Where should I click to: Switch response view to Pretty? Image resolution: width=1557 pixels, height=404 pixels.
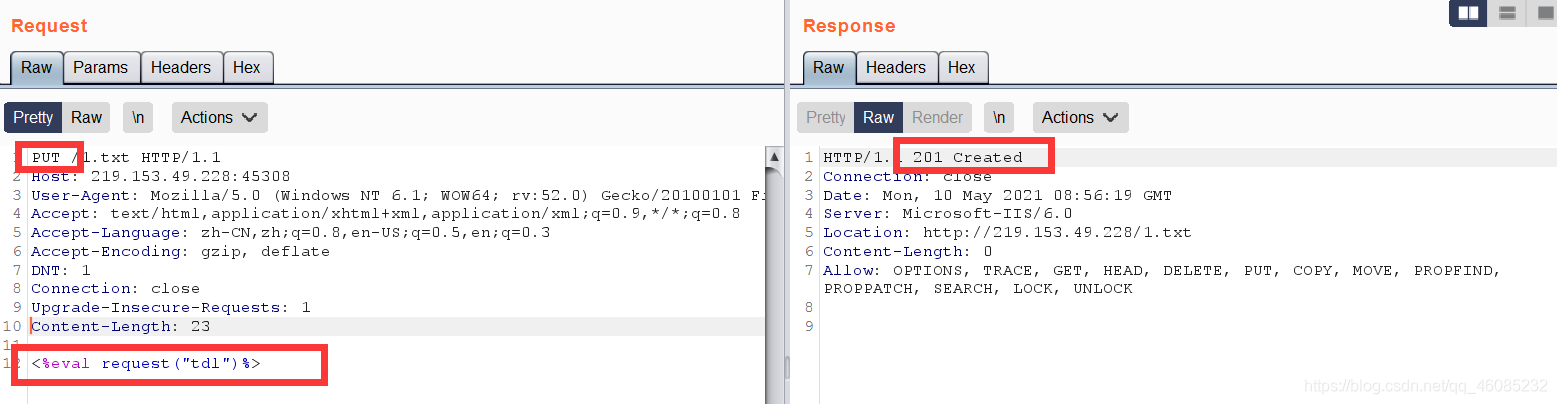(x=826, y=117)
